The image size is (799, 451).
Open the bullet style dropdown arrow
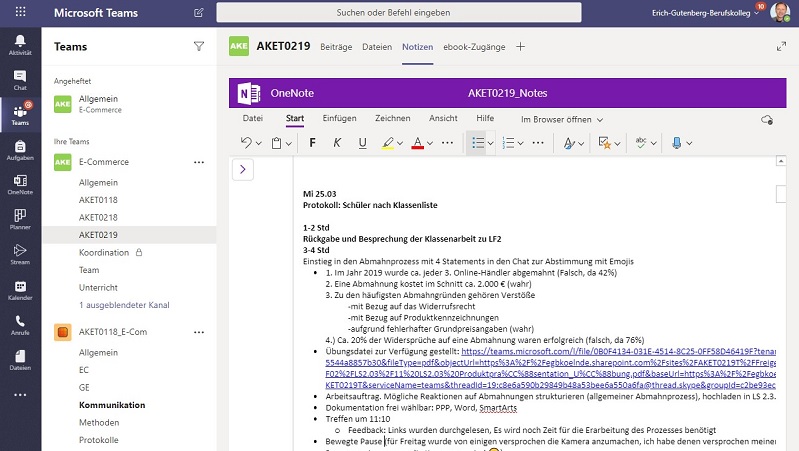point(490,144)
